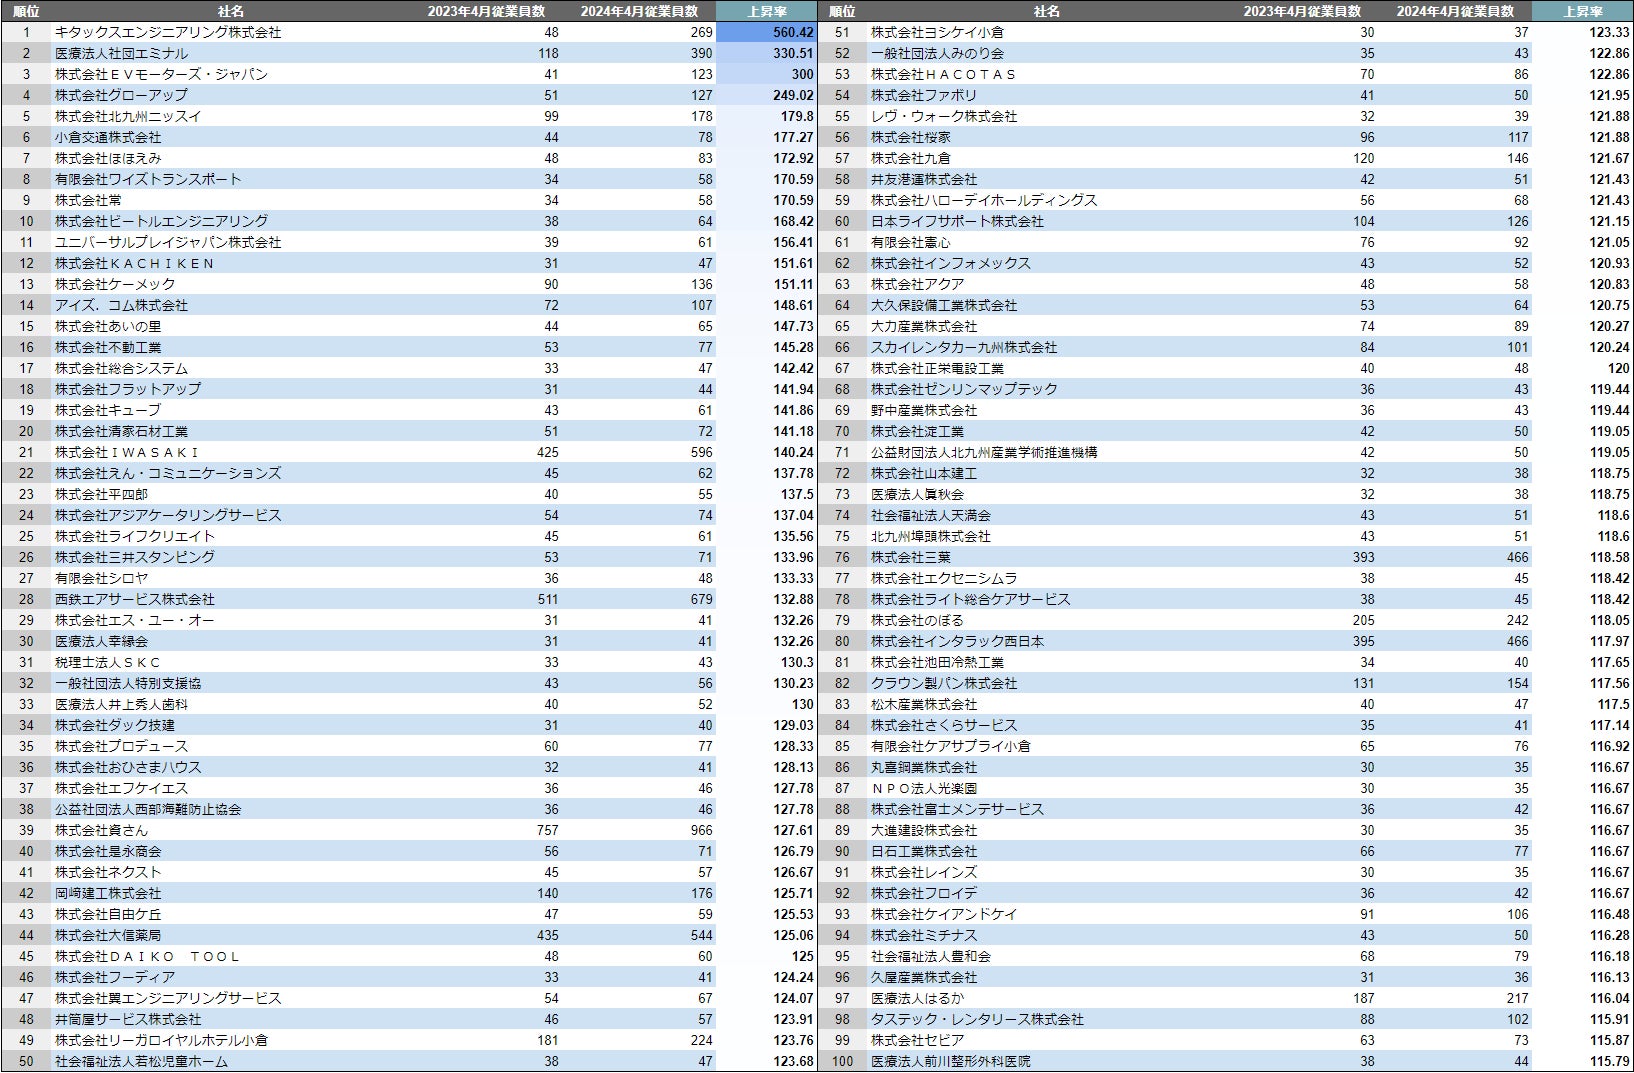Select the left 順位 column header

26,11
